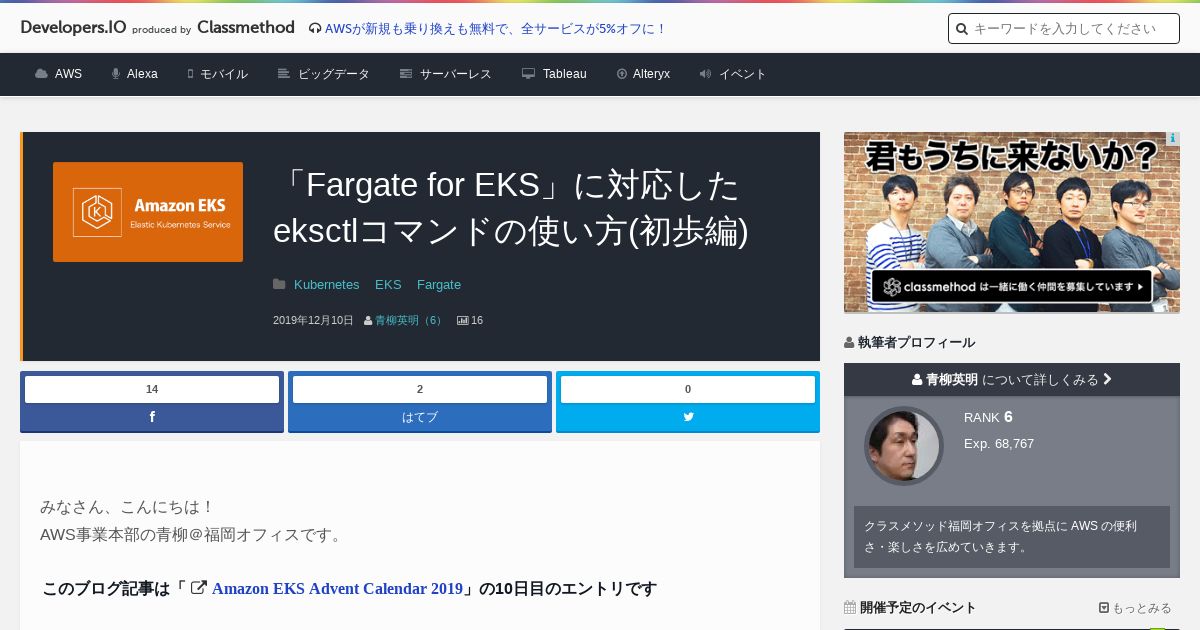Click the Facebook share count 14
The width and height of the screenshot is (1200, 630).
[152, 389]
